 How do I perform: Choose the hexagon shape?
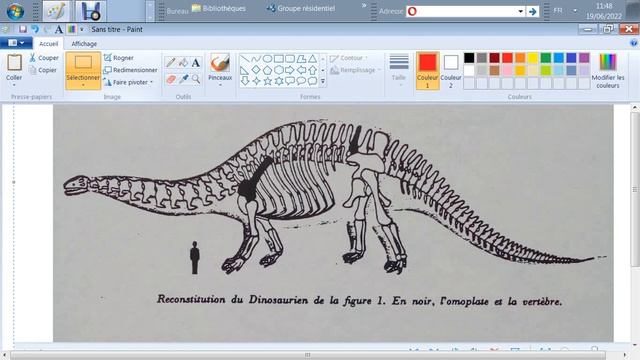coord(279,70)
